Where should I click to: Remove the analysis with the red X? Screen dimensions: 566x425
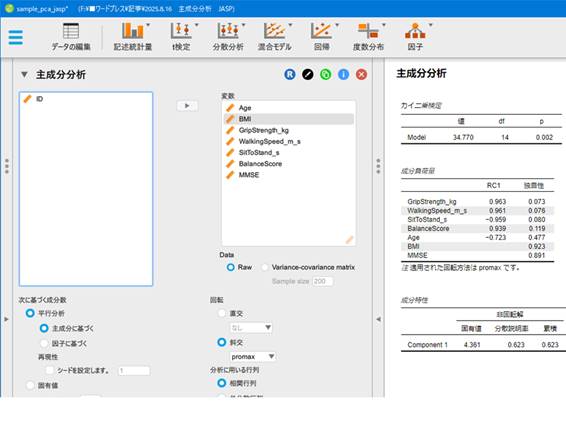pos(361,74)
